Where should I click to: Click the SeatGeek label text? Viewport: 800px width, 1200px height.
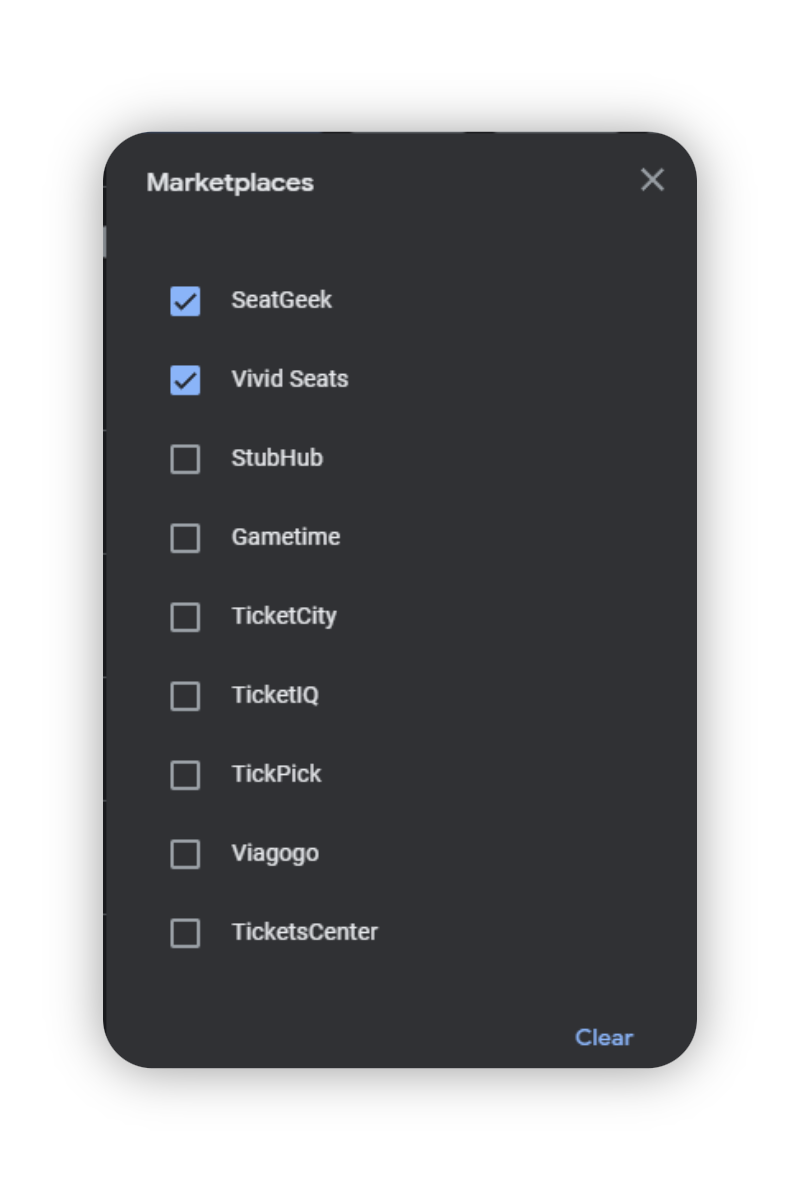click(x=283, y=300)
